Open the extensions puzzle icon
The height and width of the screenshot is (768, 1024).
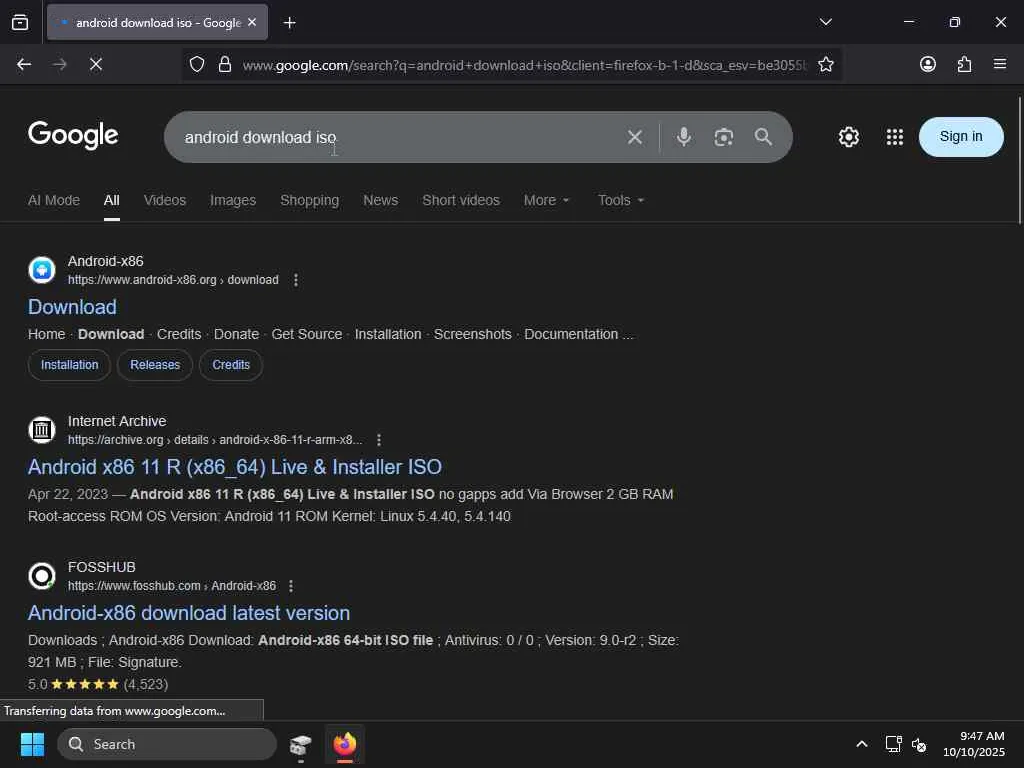tap(964, 64)
